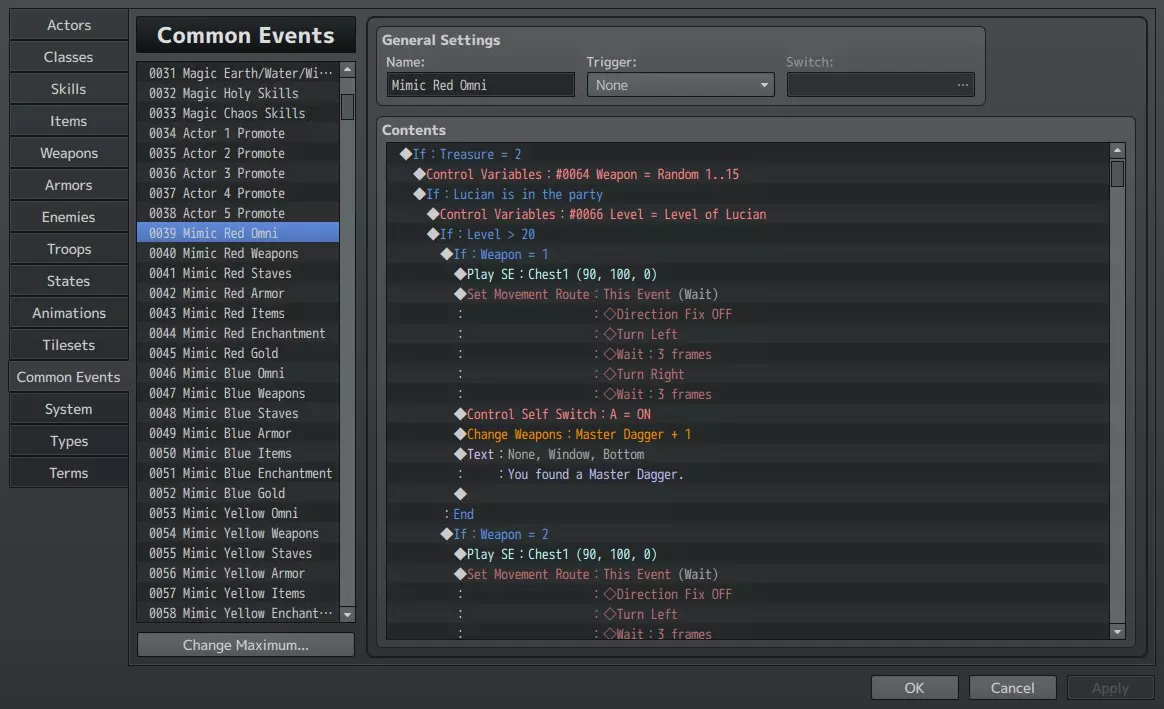Open the Trigger dropdown set to None

tap(681, 85)
